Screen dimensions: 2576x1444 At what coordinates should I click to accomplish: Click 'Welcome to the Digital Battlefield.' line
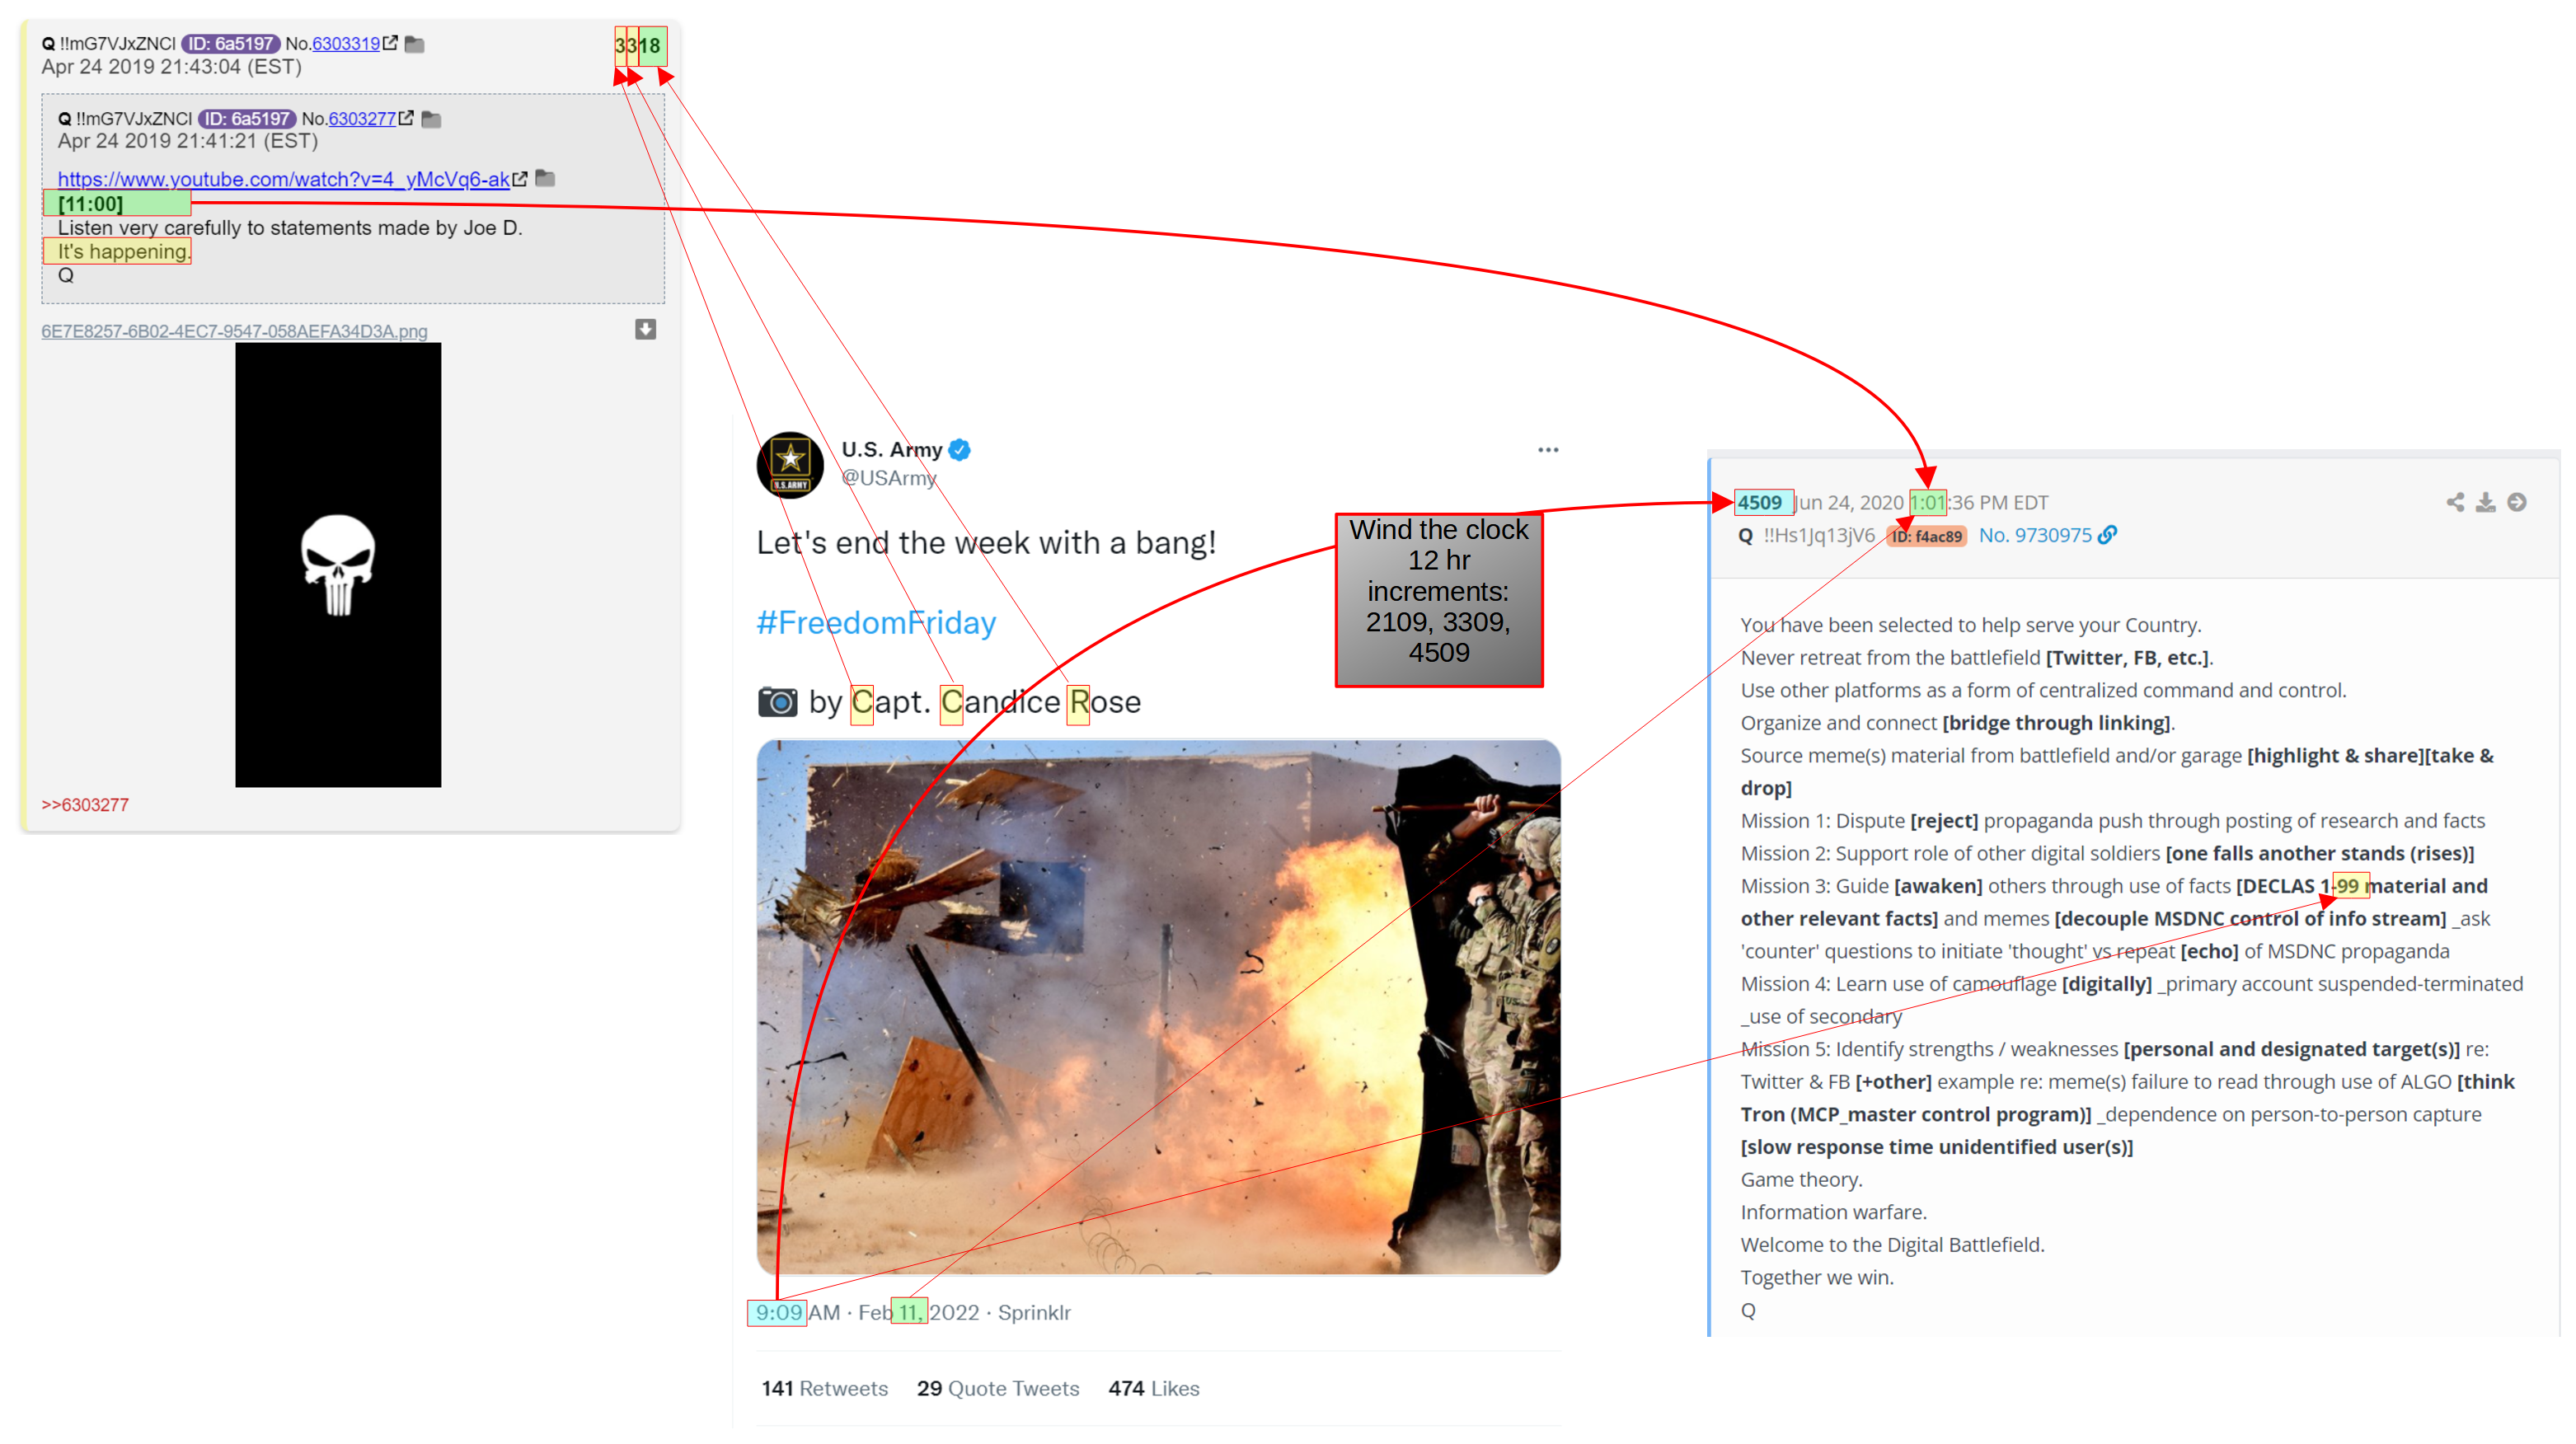point(1892,1245)
